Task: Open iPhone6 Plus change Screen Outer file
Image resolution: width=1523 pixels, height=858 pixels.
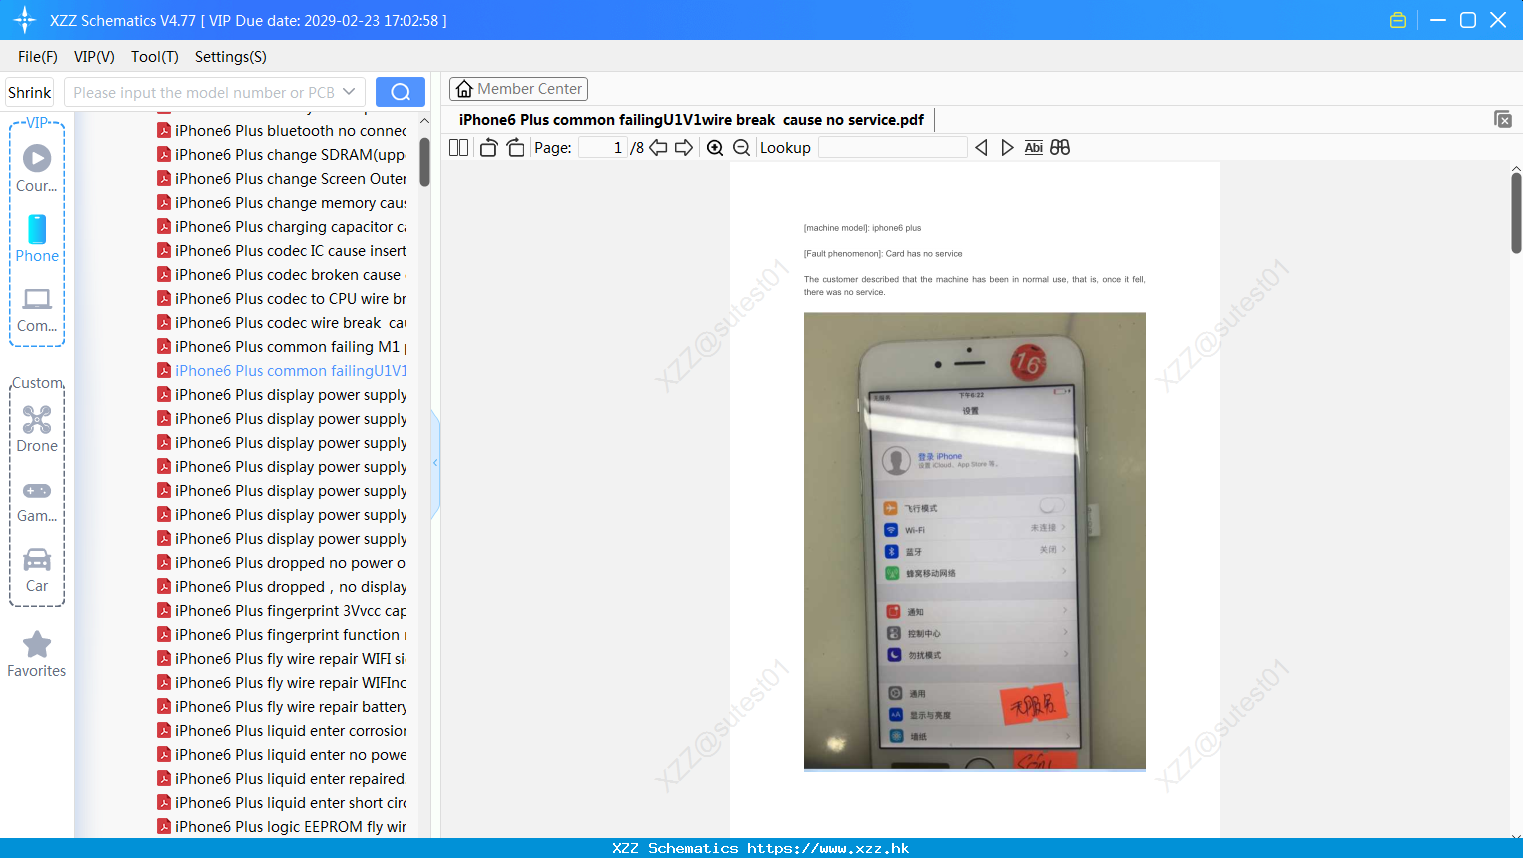Action: click(282, 179)
